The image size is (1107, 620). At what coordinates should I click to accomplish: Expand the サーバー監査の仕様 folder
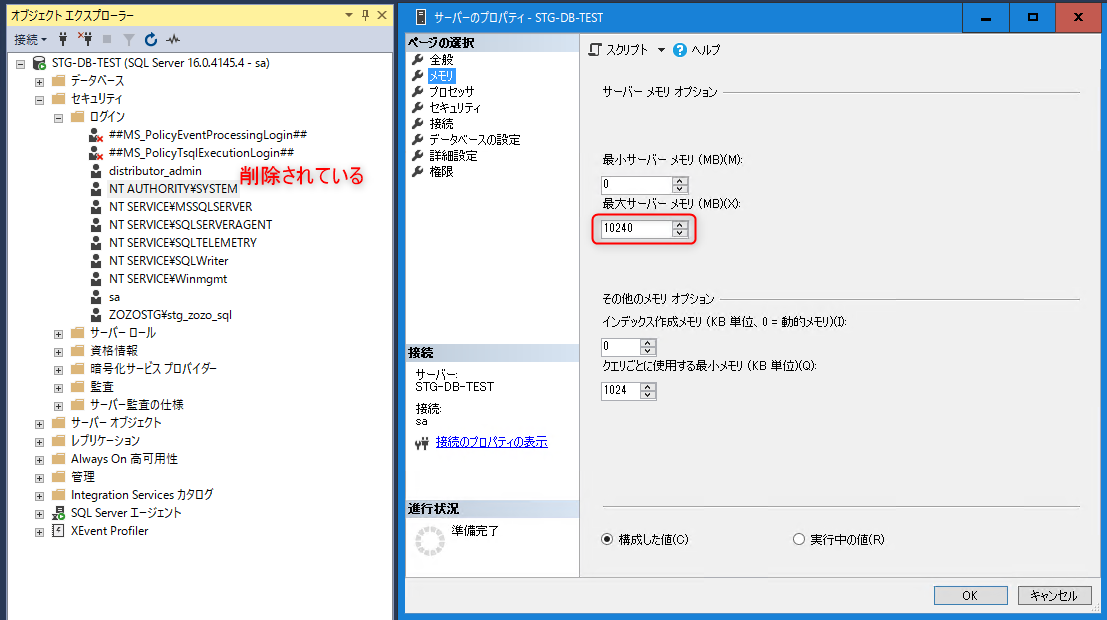pyautogui.click(x=59, y=406)
